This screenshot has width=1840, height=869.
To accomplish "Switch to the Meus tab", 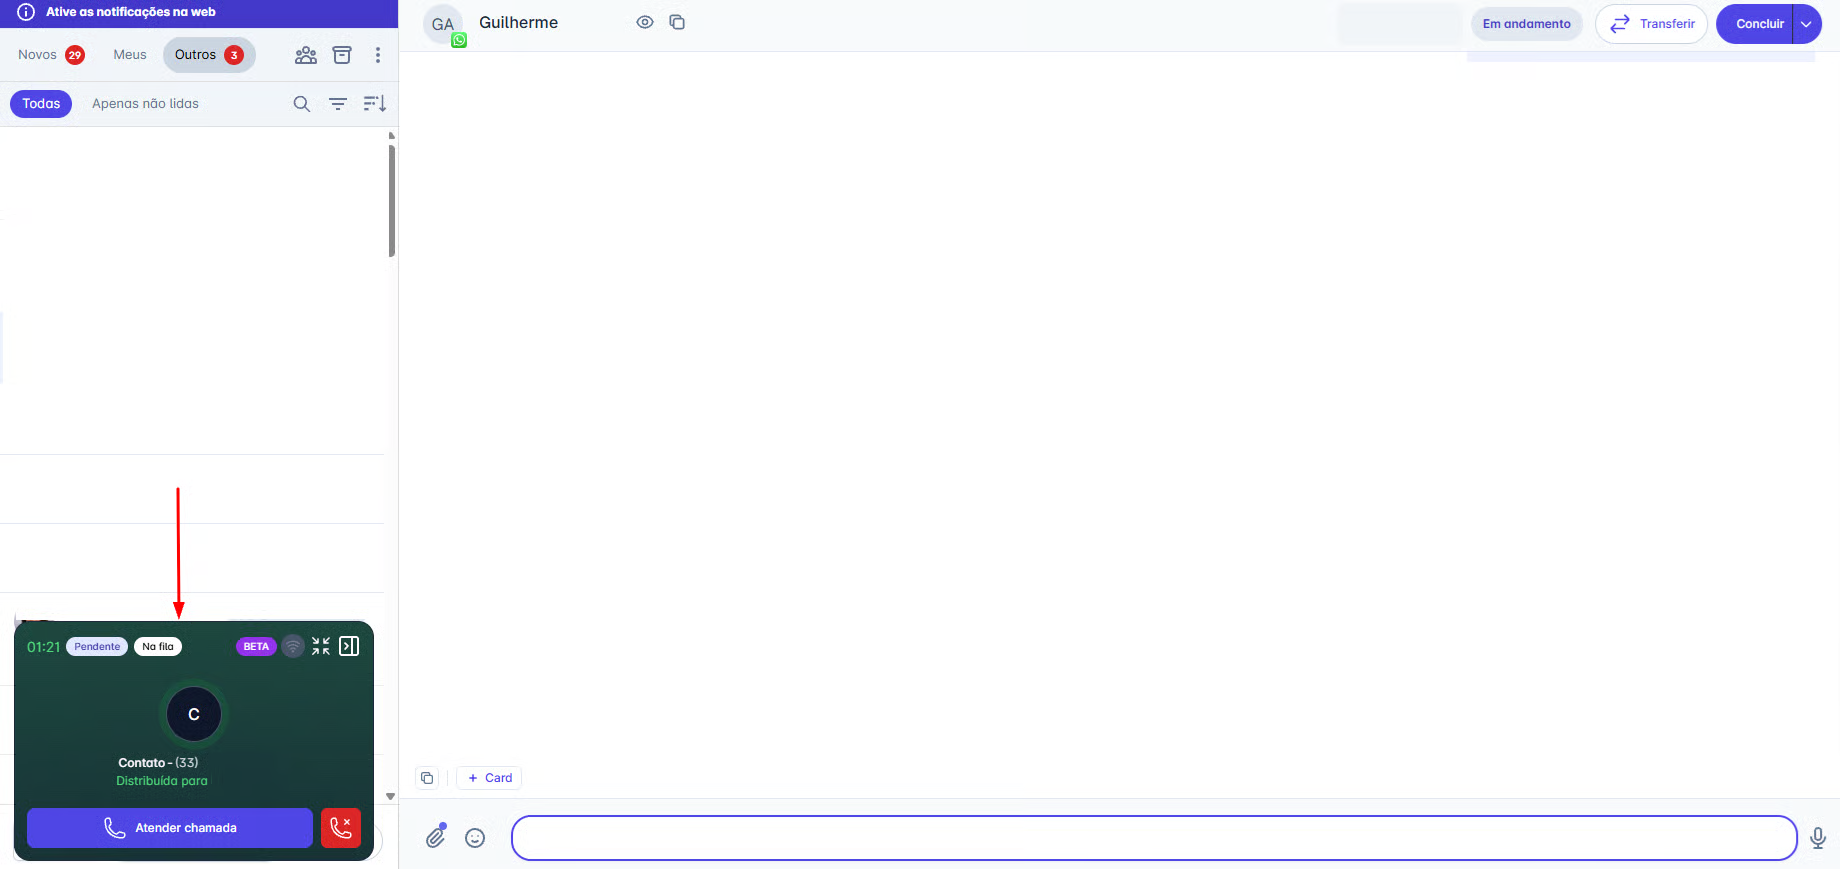I will point(130,55).
